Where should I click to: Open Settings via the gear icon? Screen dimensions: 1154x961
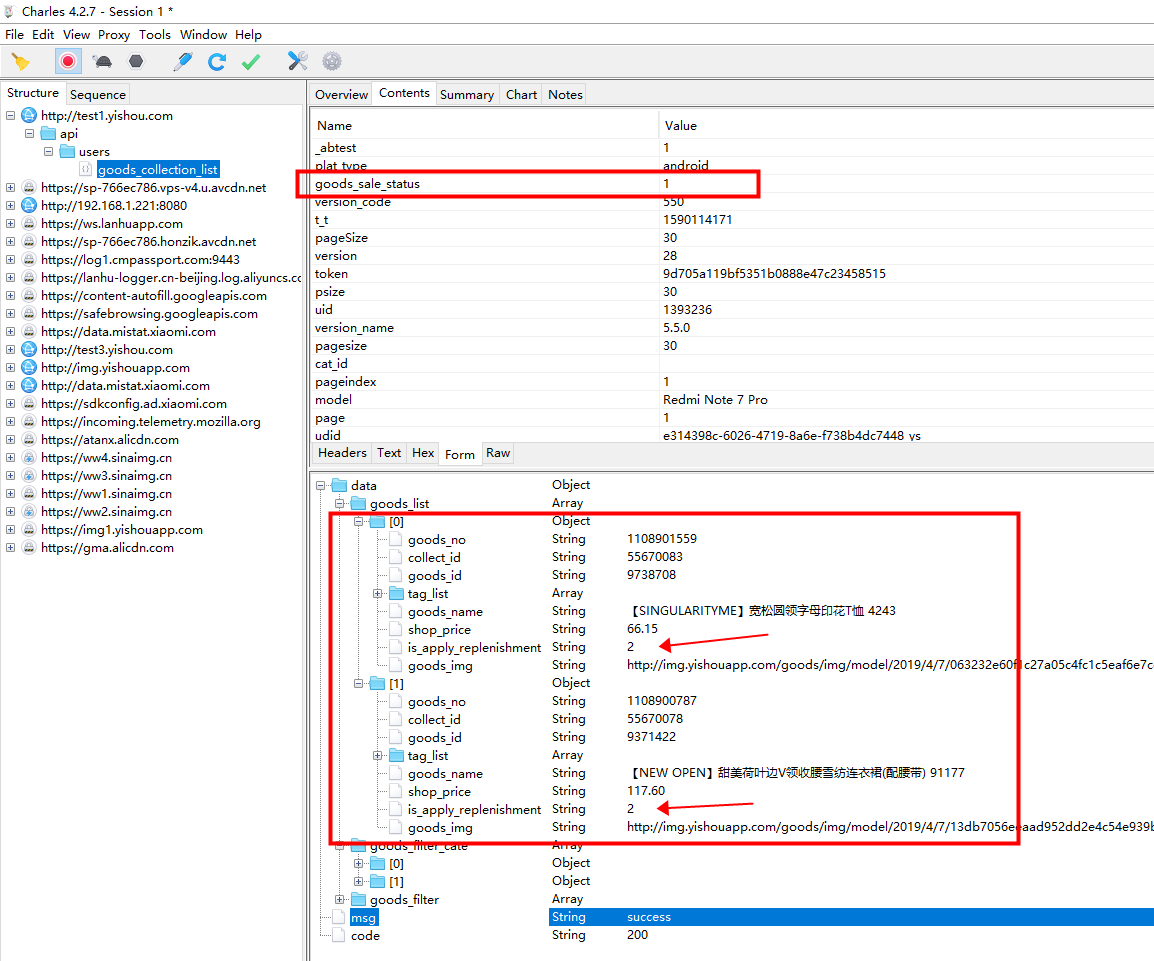pos(332,62)
